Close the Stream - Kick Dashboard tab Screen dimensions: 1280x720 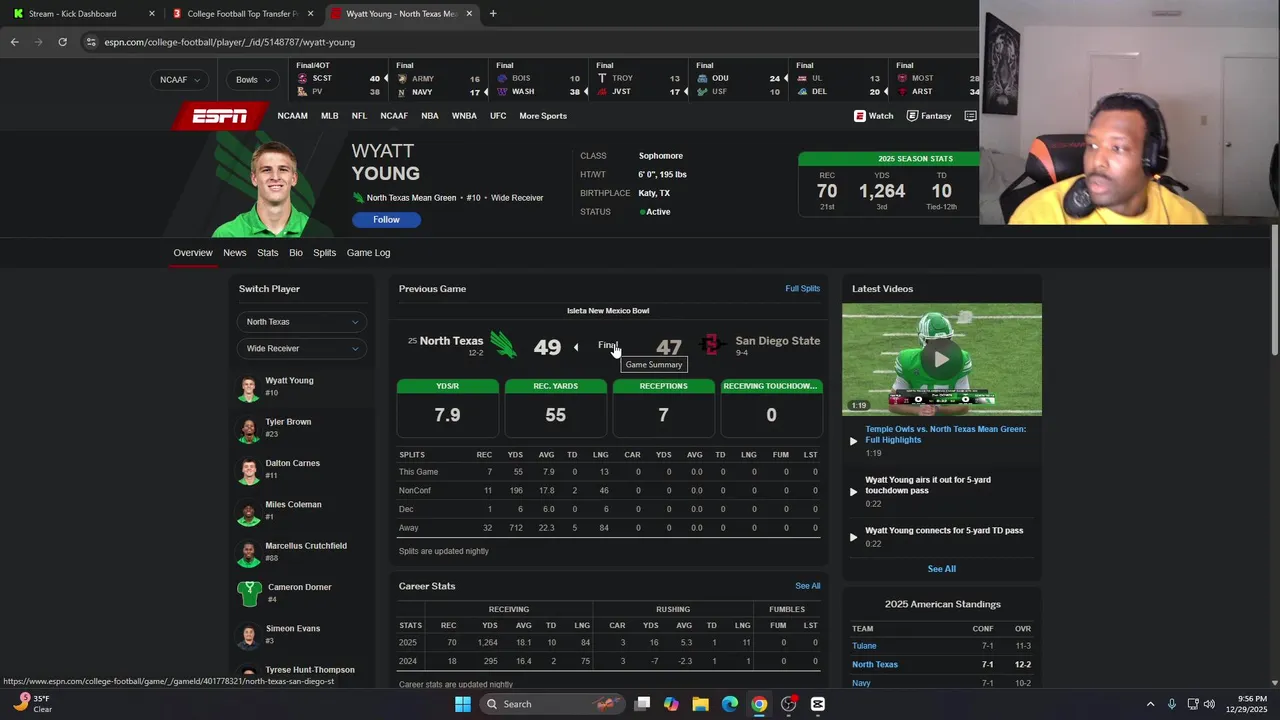(x=152, y=14)
